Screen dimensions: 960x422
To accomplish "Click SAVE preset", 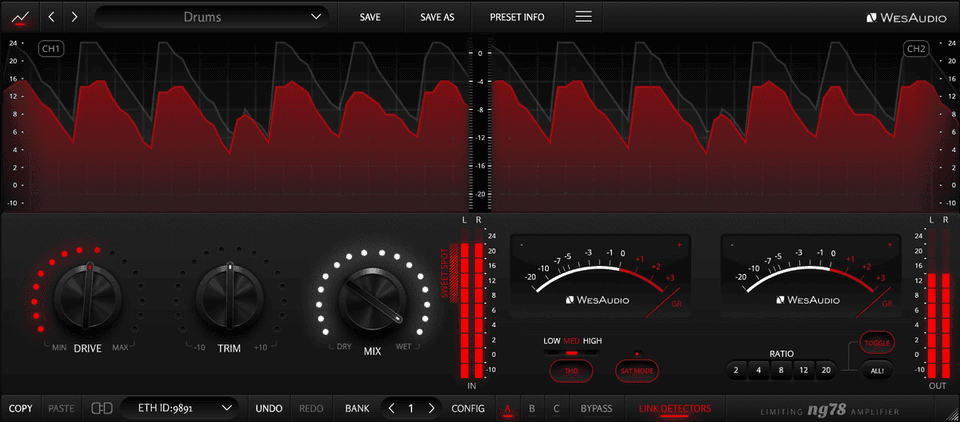I will (x=370, y=17).
